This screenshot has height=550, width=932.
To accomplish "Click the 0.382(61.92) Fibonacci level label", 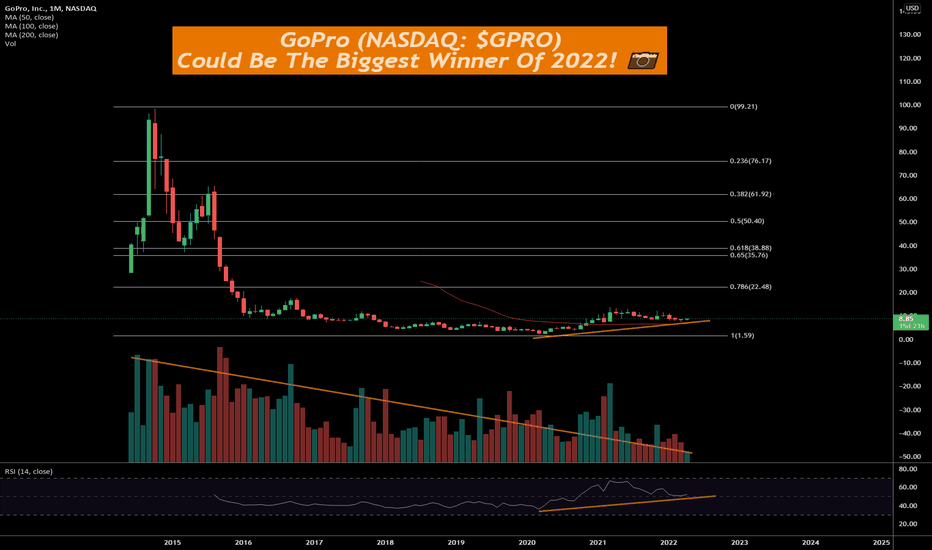I will click(x=751, y=194).
